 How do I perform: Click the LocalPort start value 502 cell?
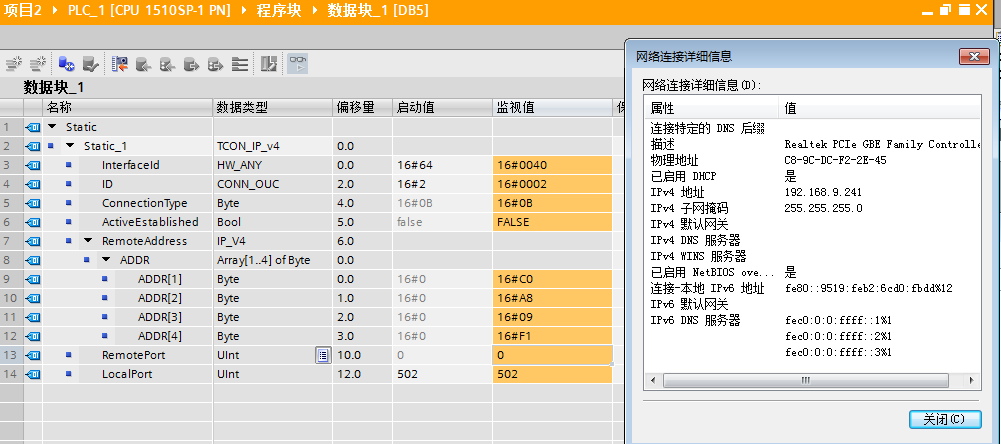pyautogui.click(x=442, y=374)
